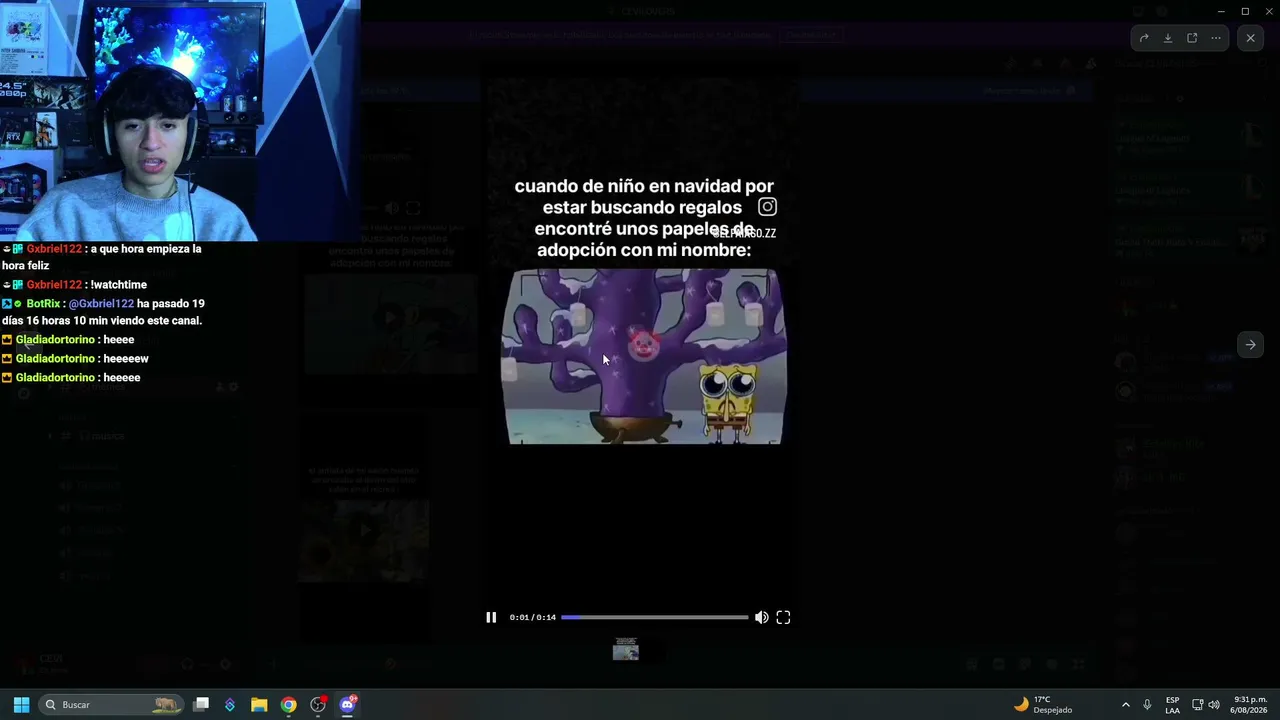Open the weather widget showing 17°C
The width and height of the screenshot is (1280, 720).
click(x=1043, y=705)
